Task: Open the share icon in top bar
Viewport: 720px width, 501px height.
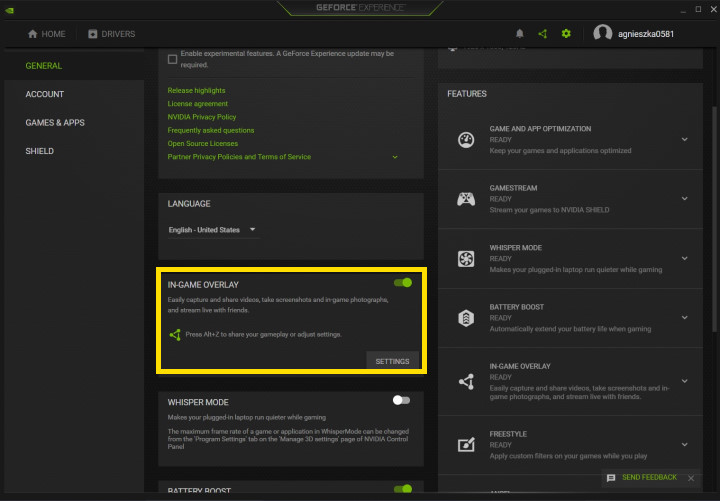Action: 542,33
